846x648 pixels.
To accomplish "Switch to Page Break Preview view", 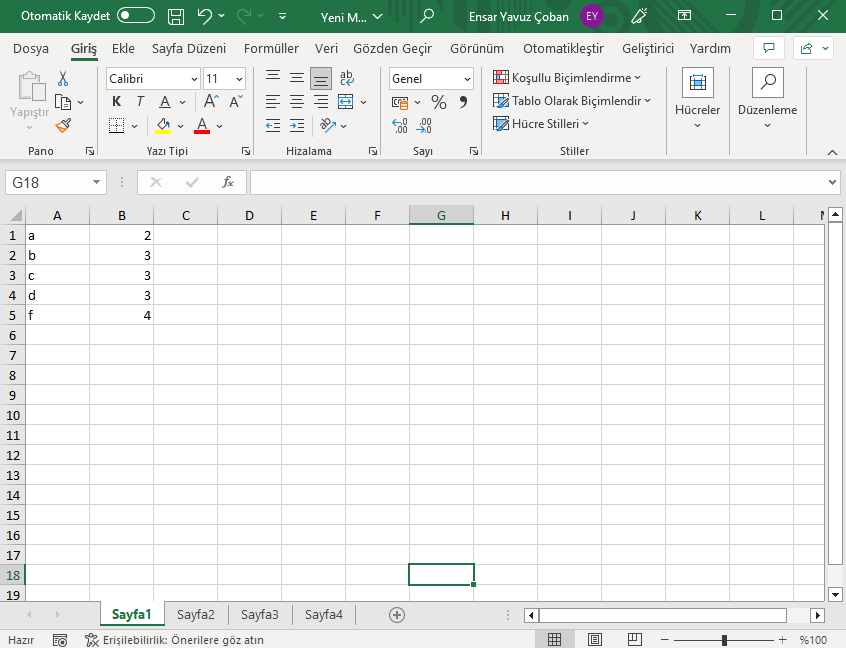I will [x=635, y=640].
